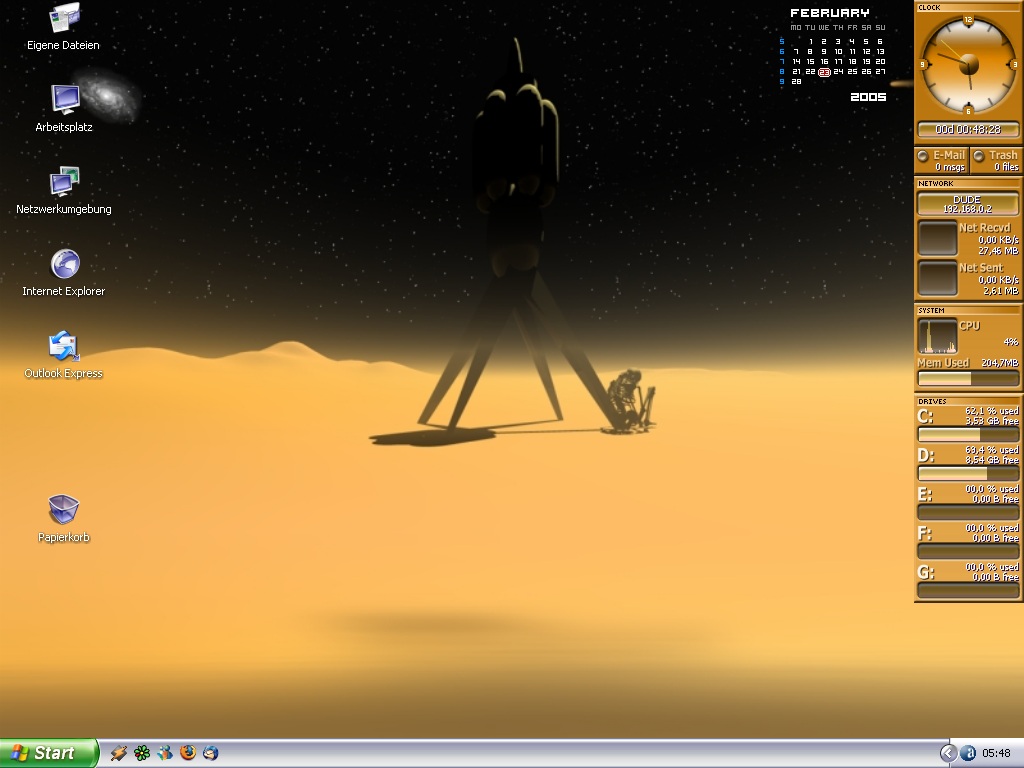Click drive C: usage bar
The height and width of the screenshot is (768, 1024).
(x=968, y=434)
